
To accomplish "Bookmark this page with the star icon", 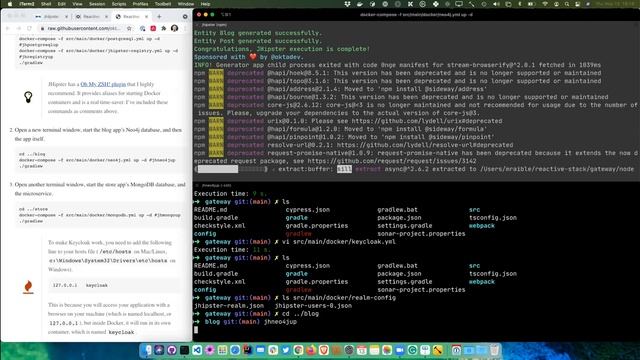I will pos(129,29).
